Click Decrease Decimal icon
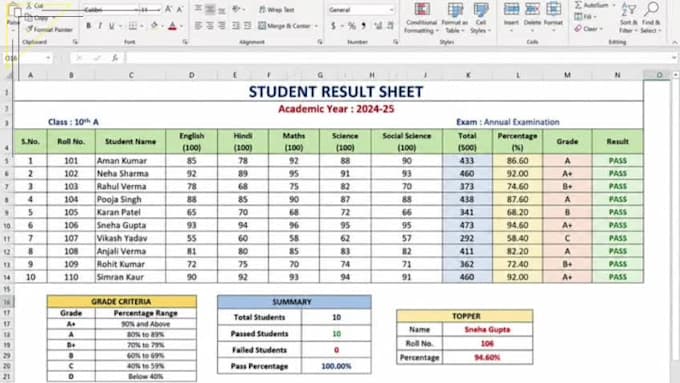 tap(390, 26)
